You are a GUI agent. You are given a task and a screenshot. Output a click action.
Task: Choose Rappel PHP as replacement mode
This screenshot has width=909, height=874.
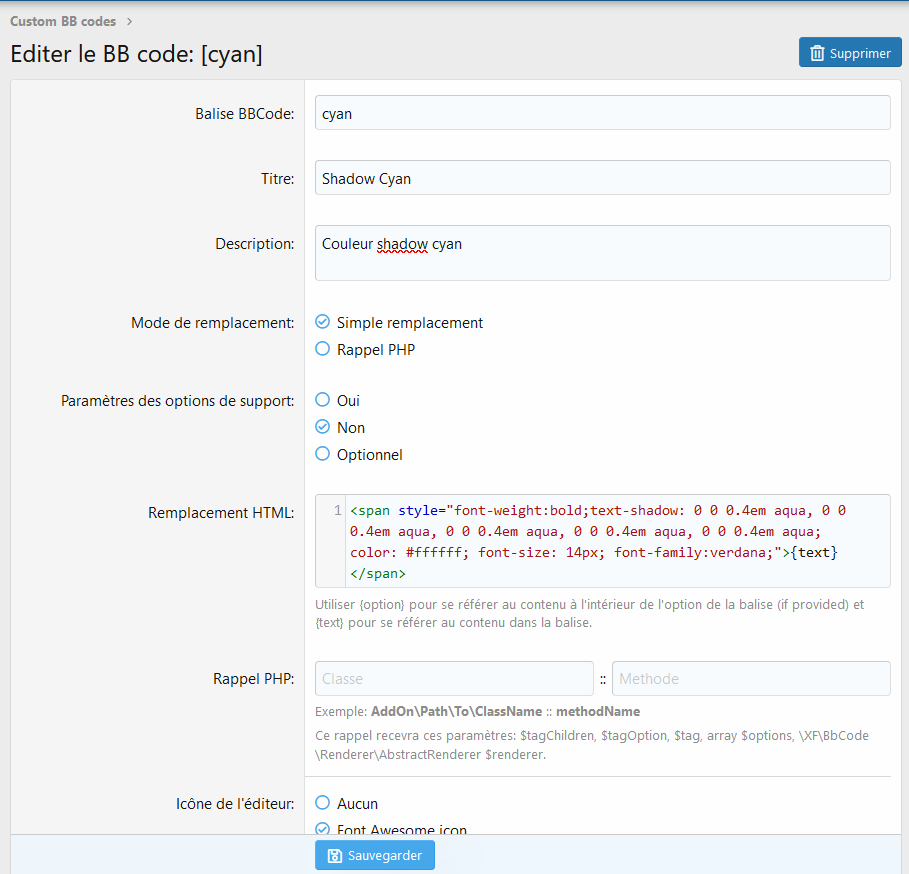tap(322, 349)
